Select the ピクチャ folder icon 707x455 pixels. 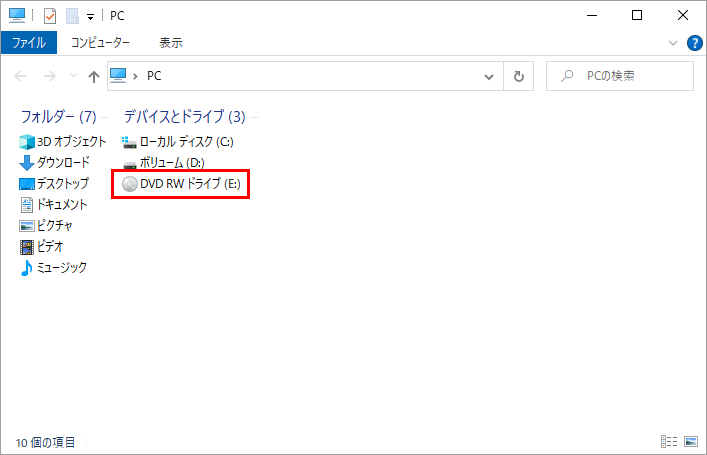click(27, 226)
